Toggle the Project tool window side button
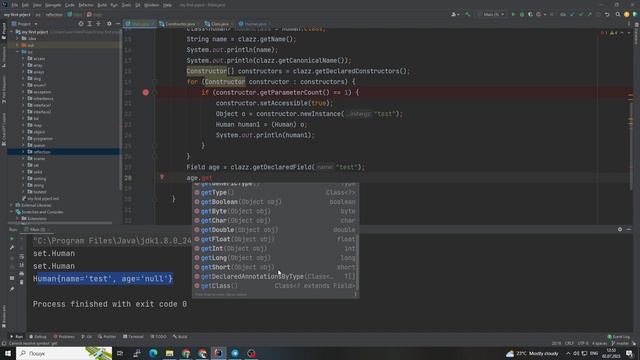The image size is (640, 360). coord(4,31)
